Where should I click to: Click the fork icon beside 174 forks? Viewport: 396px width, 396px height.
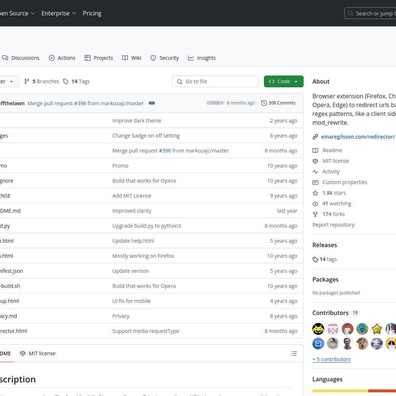pos(315,214)
